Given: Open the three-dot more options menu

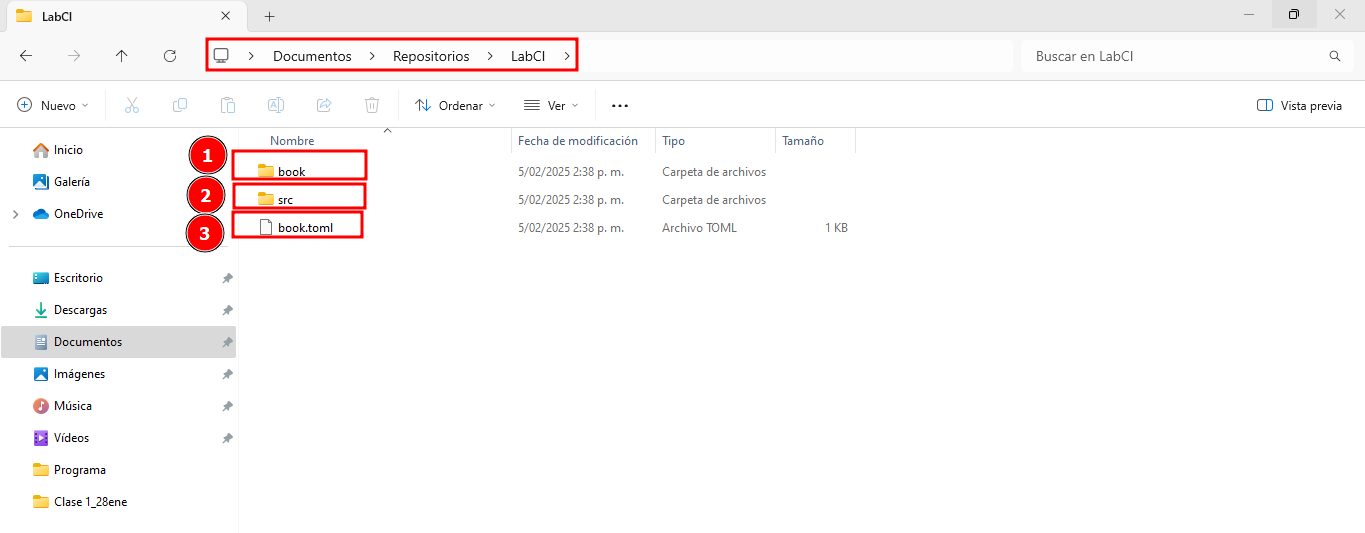Looking at the screenshot, I should [620, 105].
